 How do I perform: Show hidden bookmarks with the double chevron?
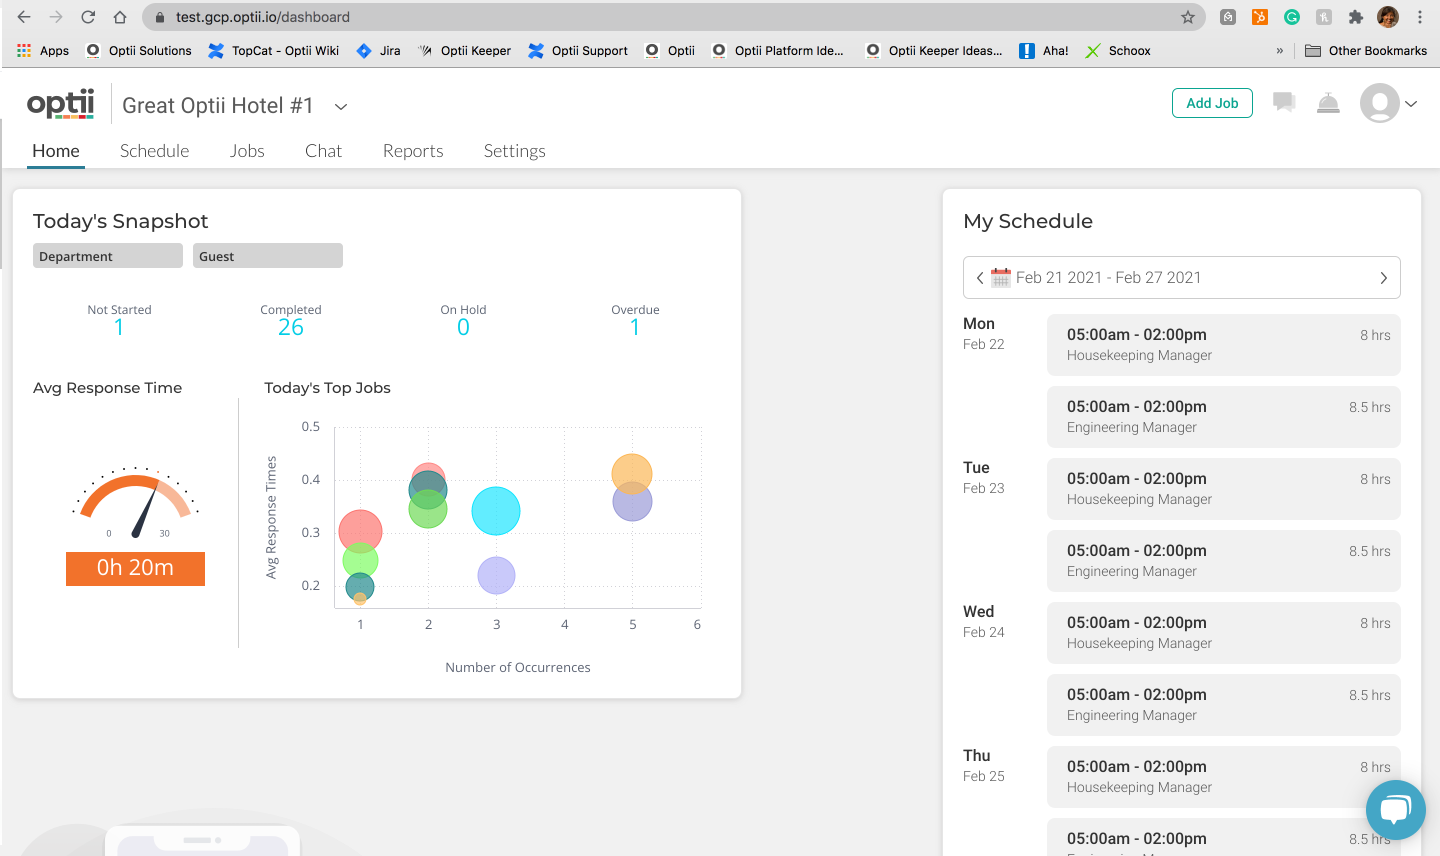click(1280, 51)
